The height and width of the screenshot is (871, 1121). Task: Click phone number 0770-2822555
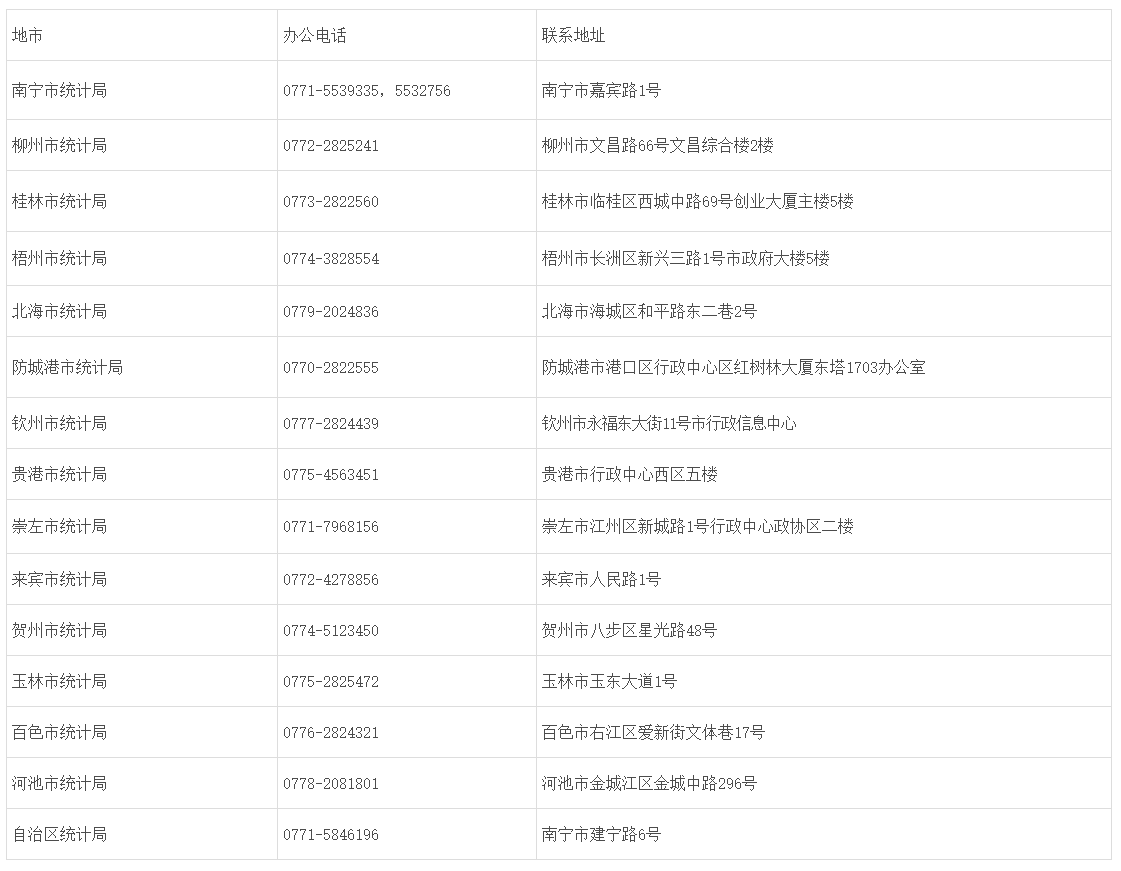tap(331, 368)
